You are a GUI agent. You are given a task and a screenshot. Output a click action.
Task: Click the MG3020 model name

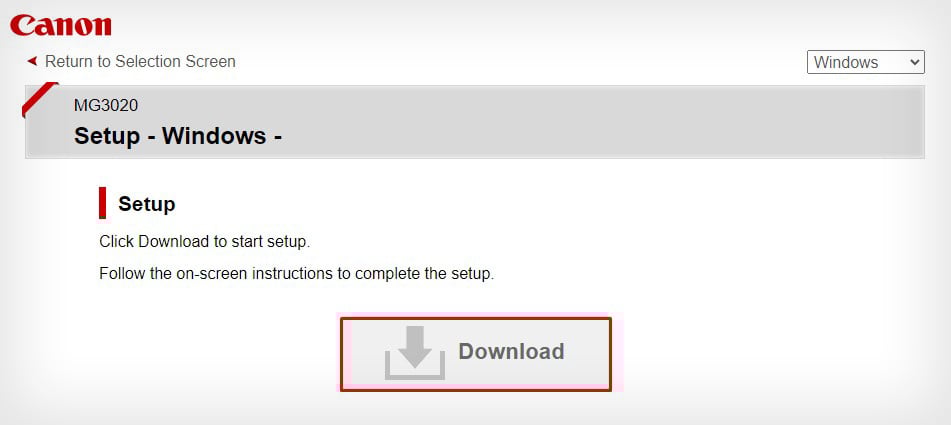click(106, 105)
